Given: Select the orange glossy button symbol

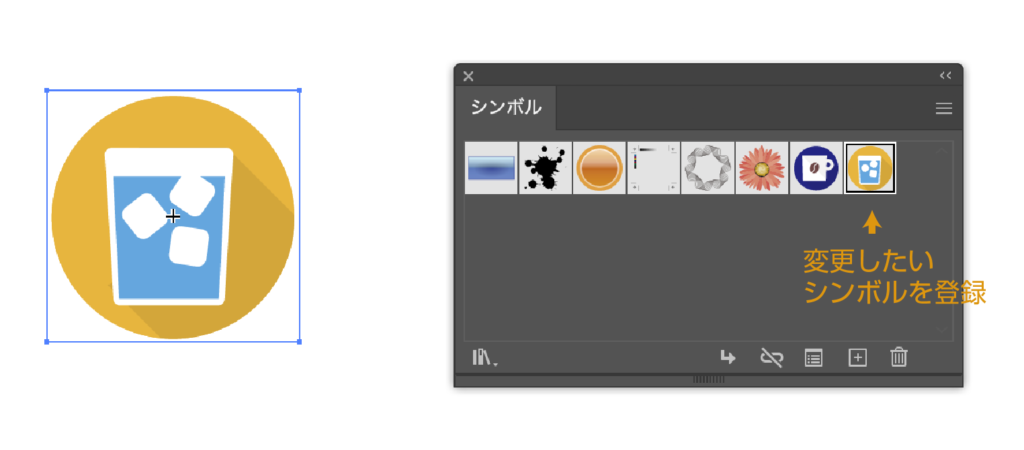Looking at the screenshot, I should tap(600, 168).
